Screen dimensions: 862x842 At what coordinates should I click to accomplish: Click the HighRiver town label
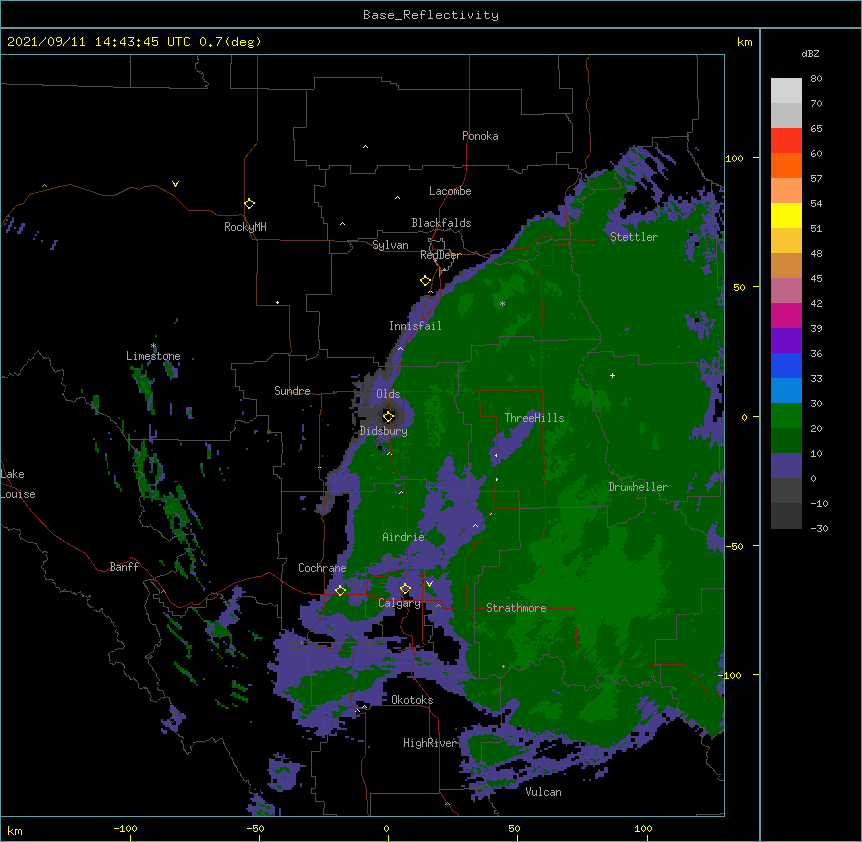[x=430, y=743]
